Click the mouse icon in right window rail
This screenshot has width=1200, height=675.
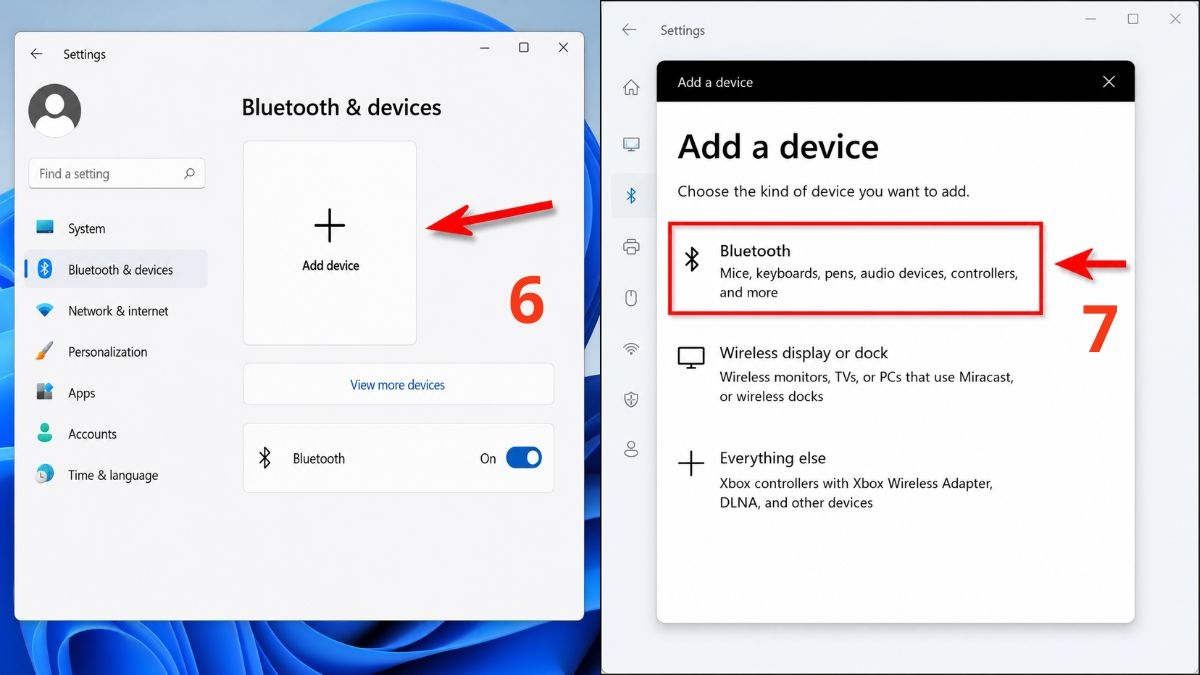[631, 298]
